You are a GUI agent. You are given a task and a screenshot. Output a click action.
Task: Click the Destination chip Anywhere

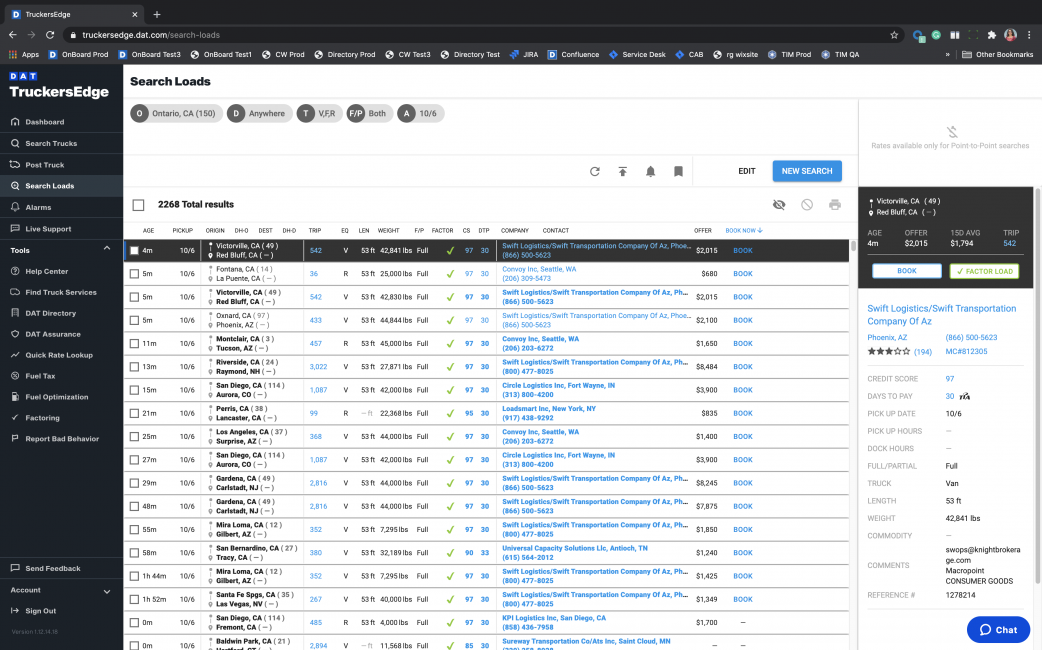pos(259,114)
